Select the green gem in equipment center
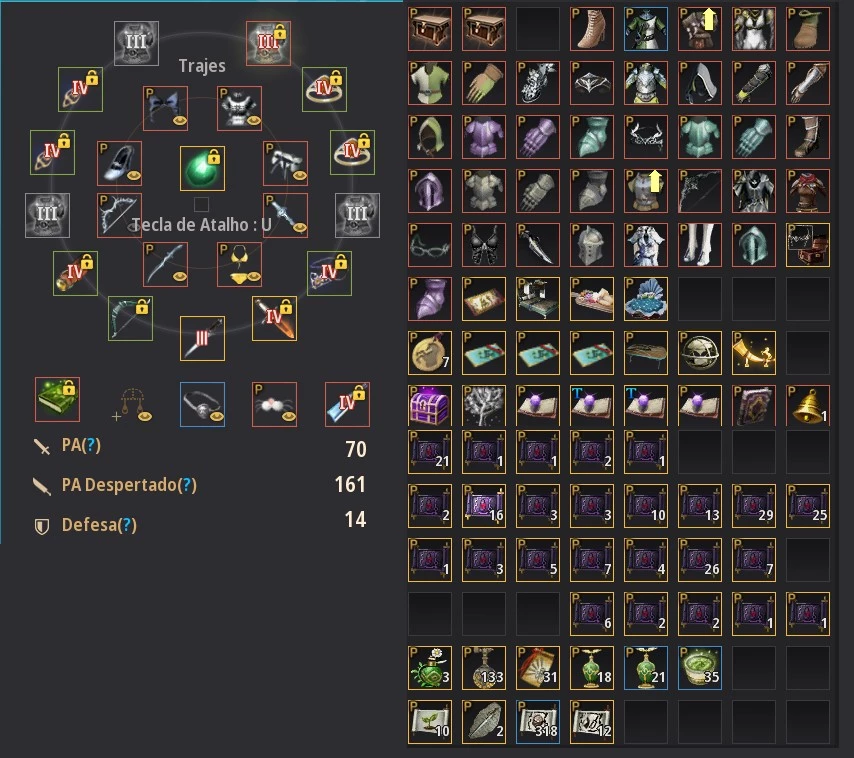This screenshot has height=758, width=854. coord(202,168)
